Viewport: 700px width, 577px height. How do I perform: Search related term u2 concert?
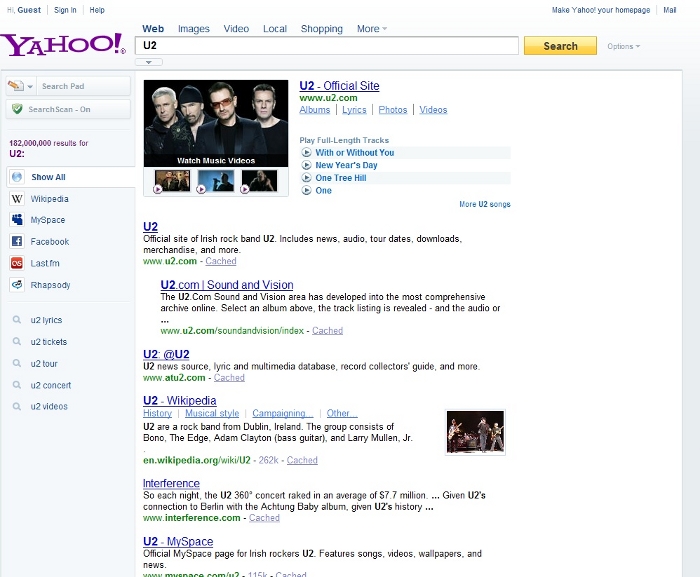tap(51, 385)
